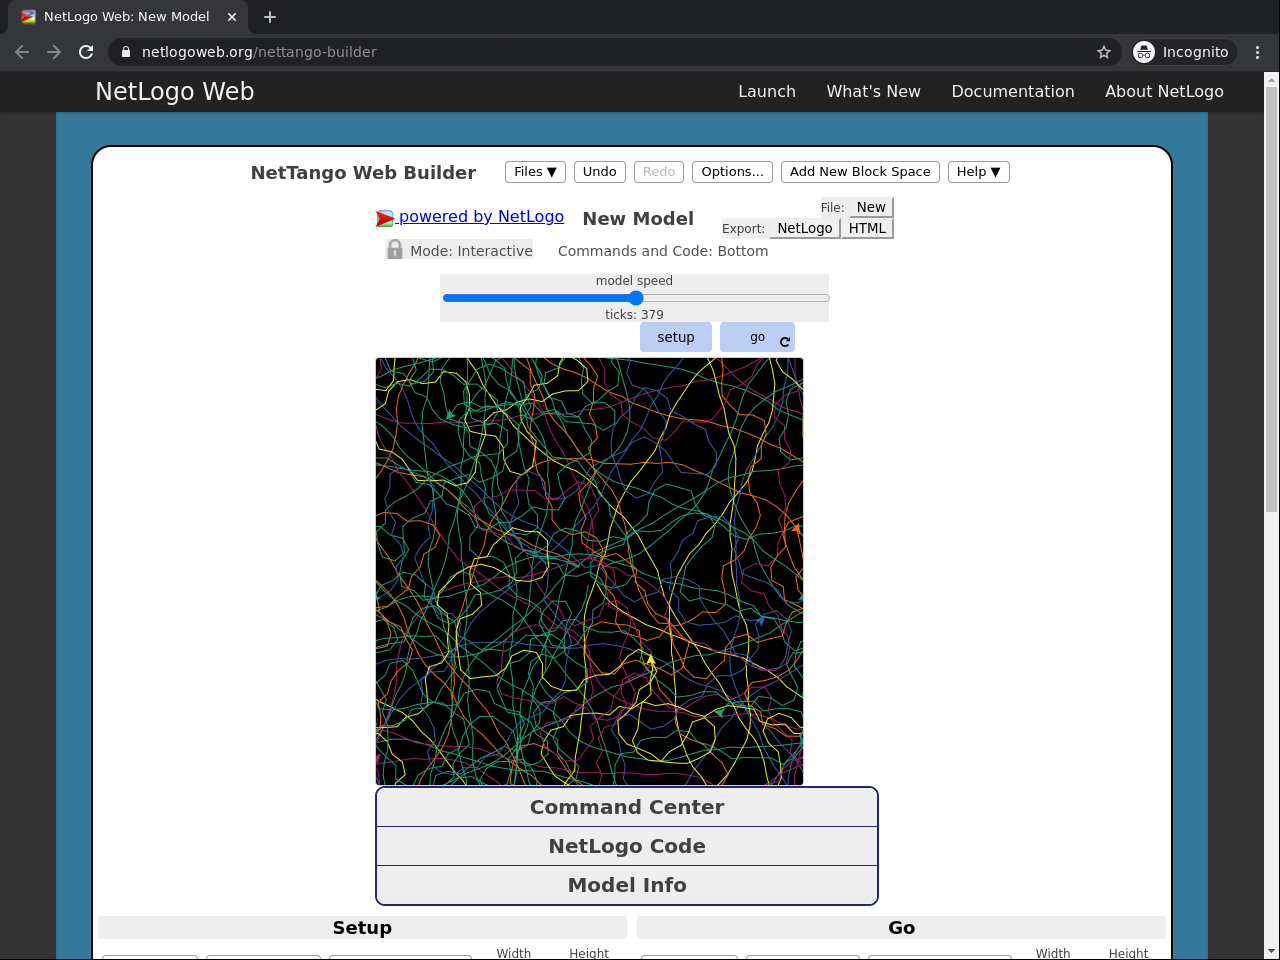Click the Redo button
The width and height of the screenshot is (1280, 960).
tap(659, 172)
